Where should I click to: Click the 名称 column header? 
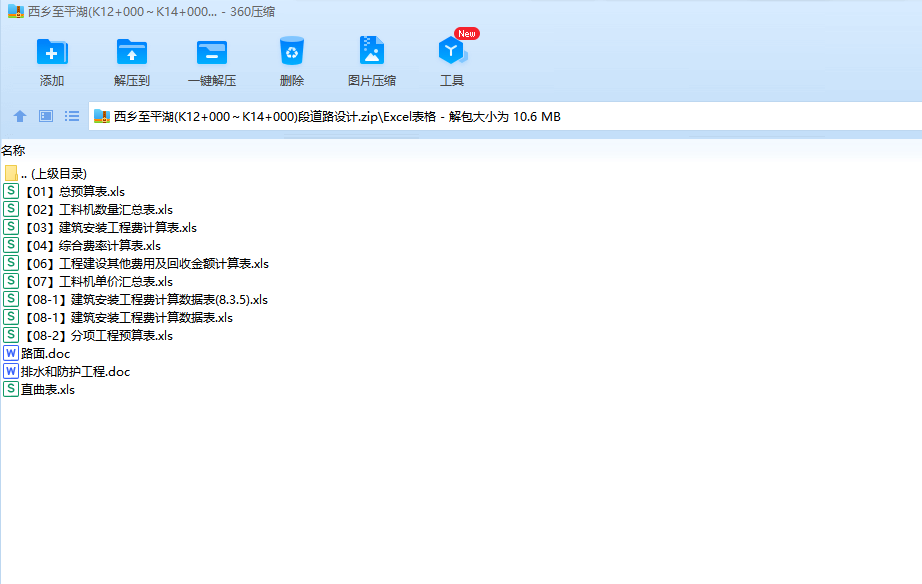click(x=14, y=151)
